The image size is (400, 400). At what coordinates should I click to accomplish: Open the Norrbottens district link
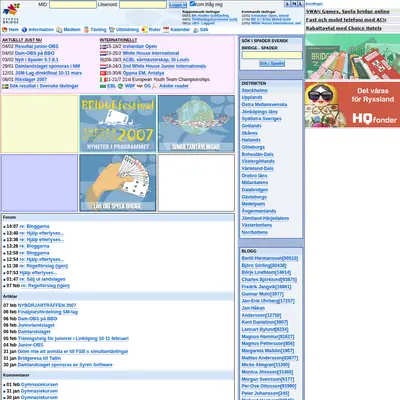[255, 232]
